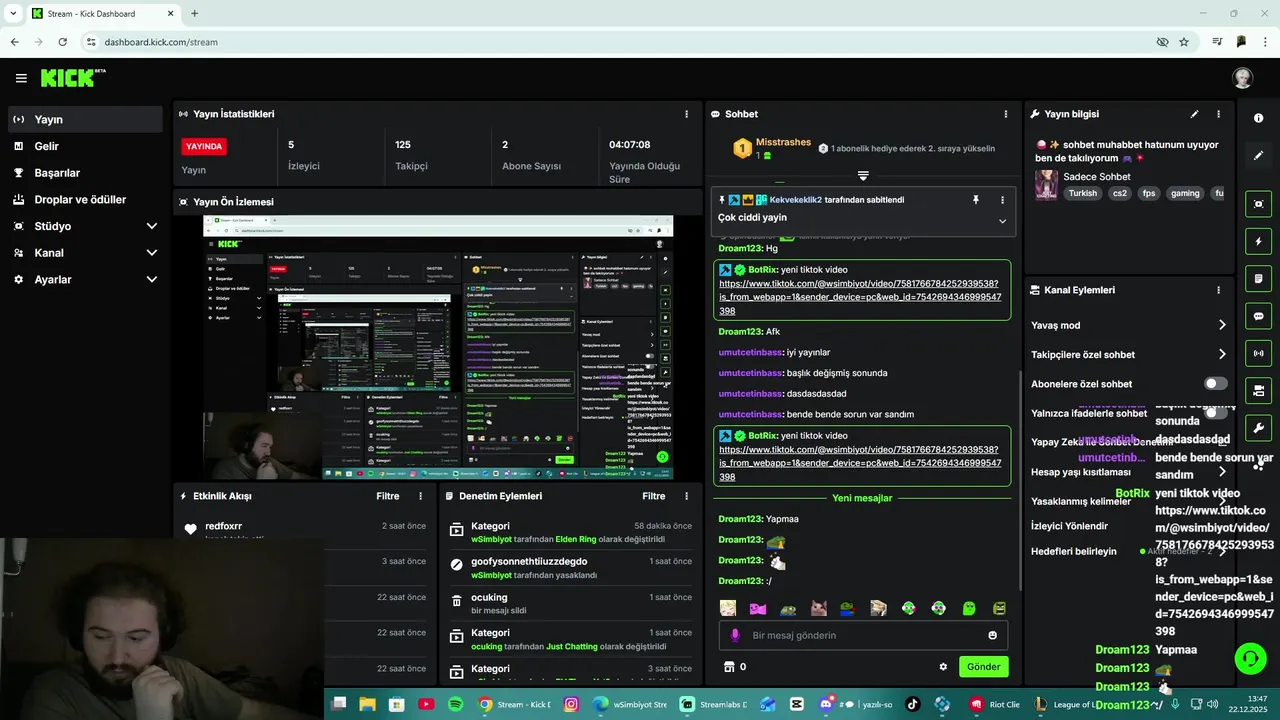
Task: Click the lightning bolt widget icon in right sidebar
Action: coord(1258,241)
